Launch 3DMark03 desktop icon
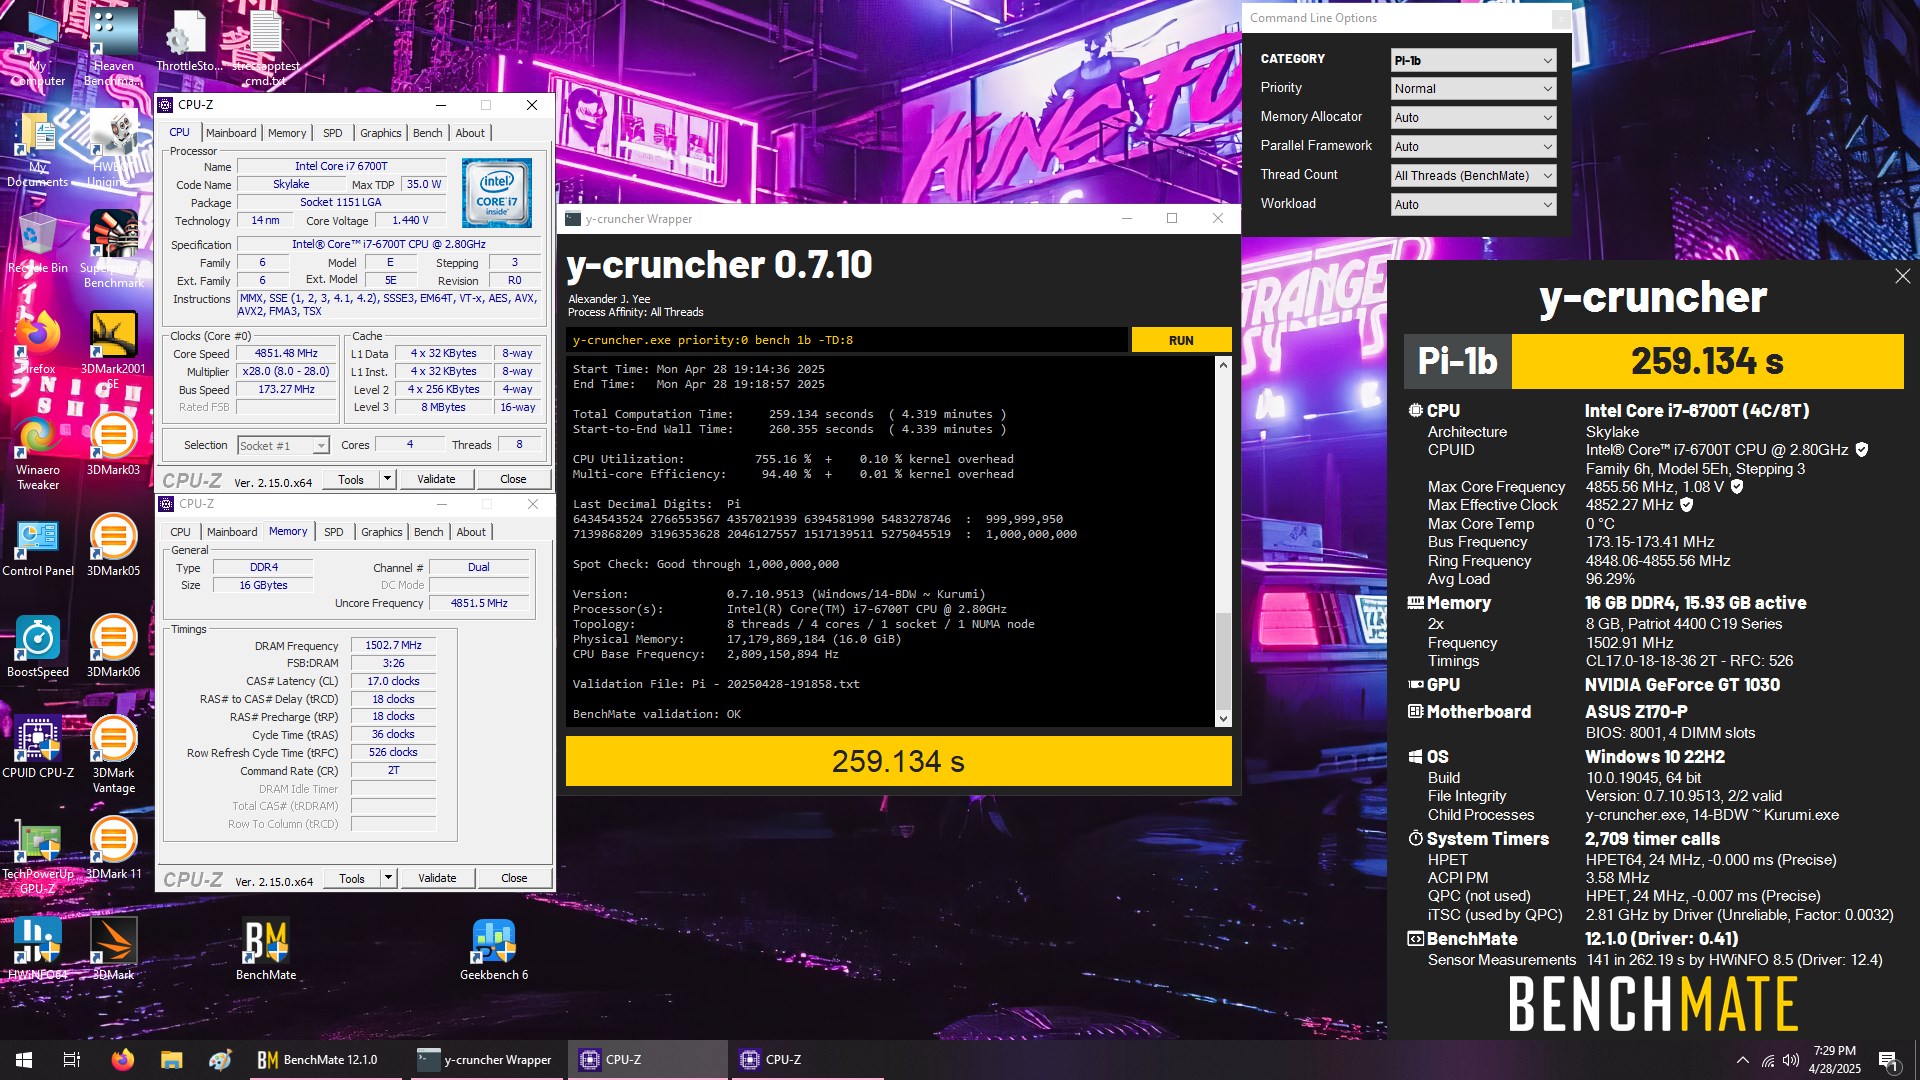The image size is (1920, 1080). (x=113, y=444)
